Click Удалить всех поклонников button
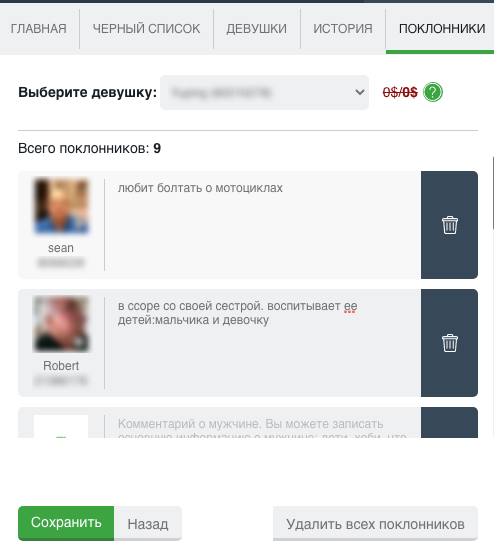The width and height of the screenshot is (494, 547). coord(375,524)
